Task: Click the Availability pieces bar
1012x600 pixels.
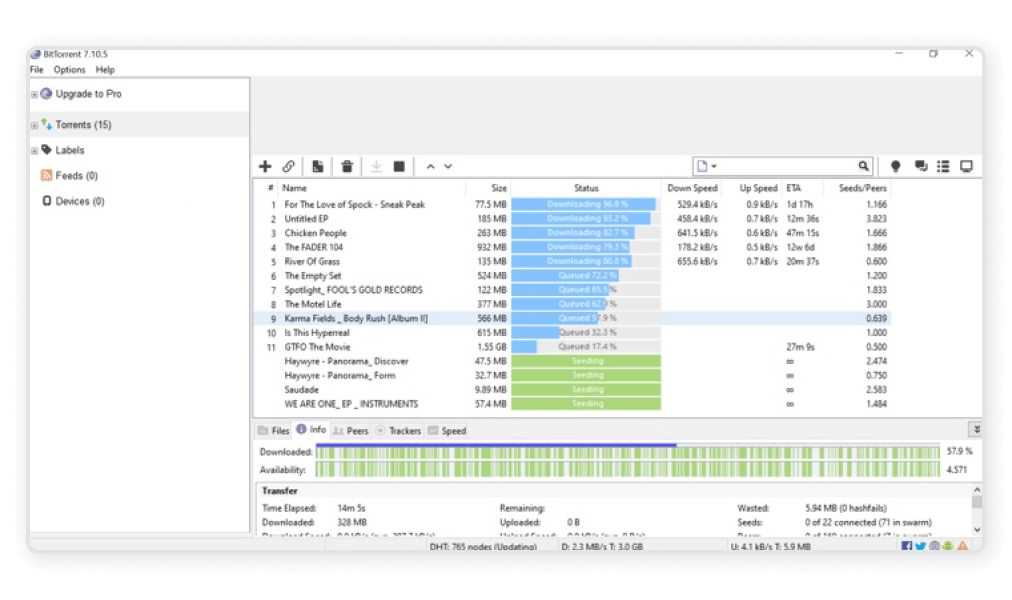Action: [x=627, y=469]
